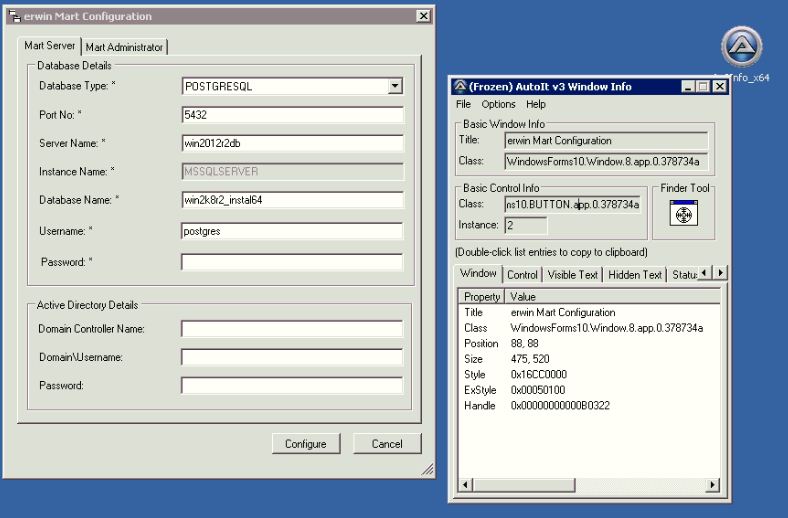This screenshot has height=518, width=788.
Task: Click the list horizontal scrollbar left arrow
Action: pyautogui.click(x=465, y=485)
